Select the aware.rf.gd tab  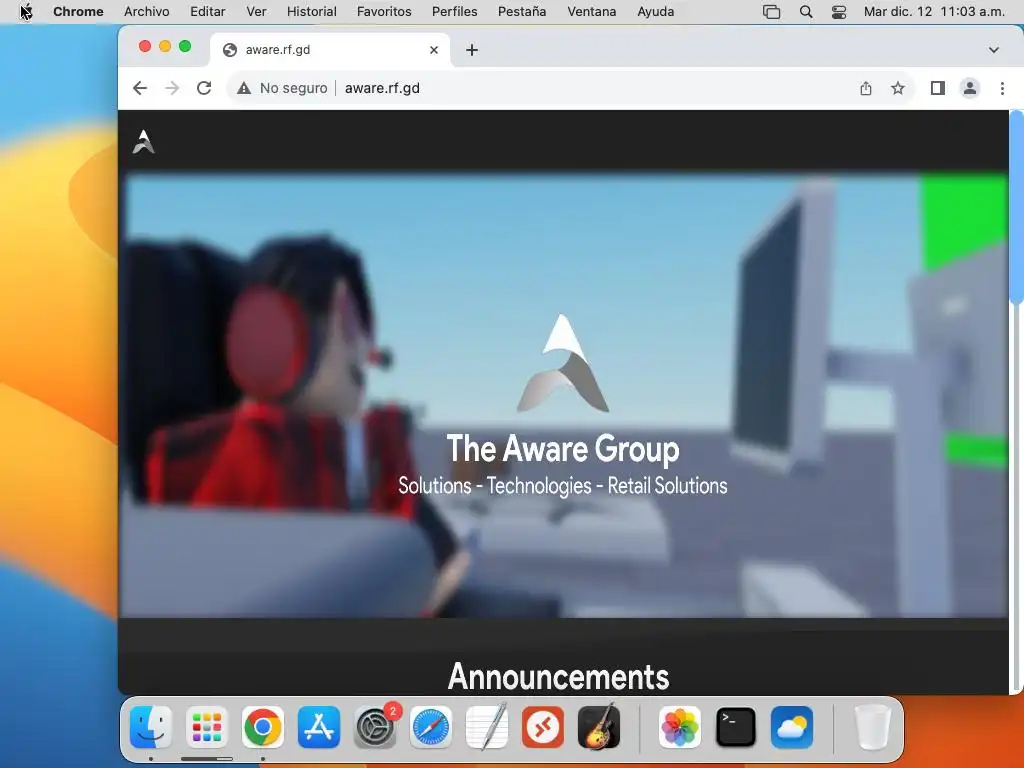(330, 50)
